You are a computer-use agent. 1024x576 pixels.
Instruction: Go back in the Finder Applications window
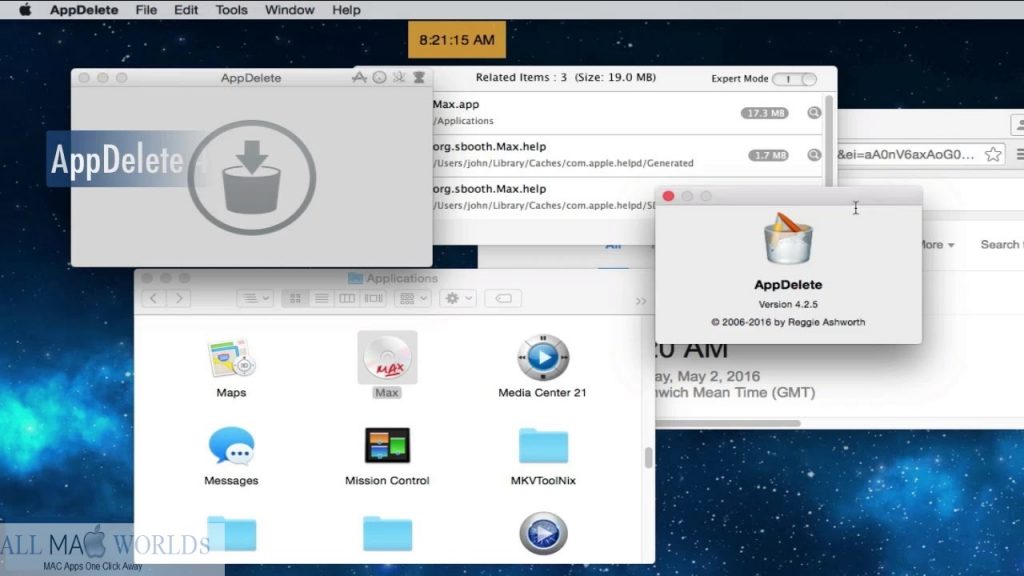click(x=153, y=298)
